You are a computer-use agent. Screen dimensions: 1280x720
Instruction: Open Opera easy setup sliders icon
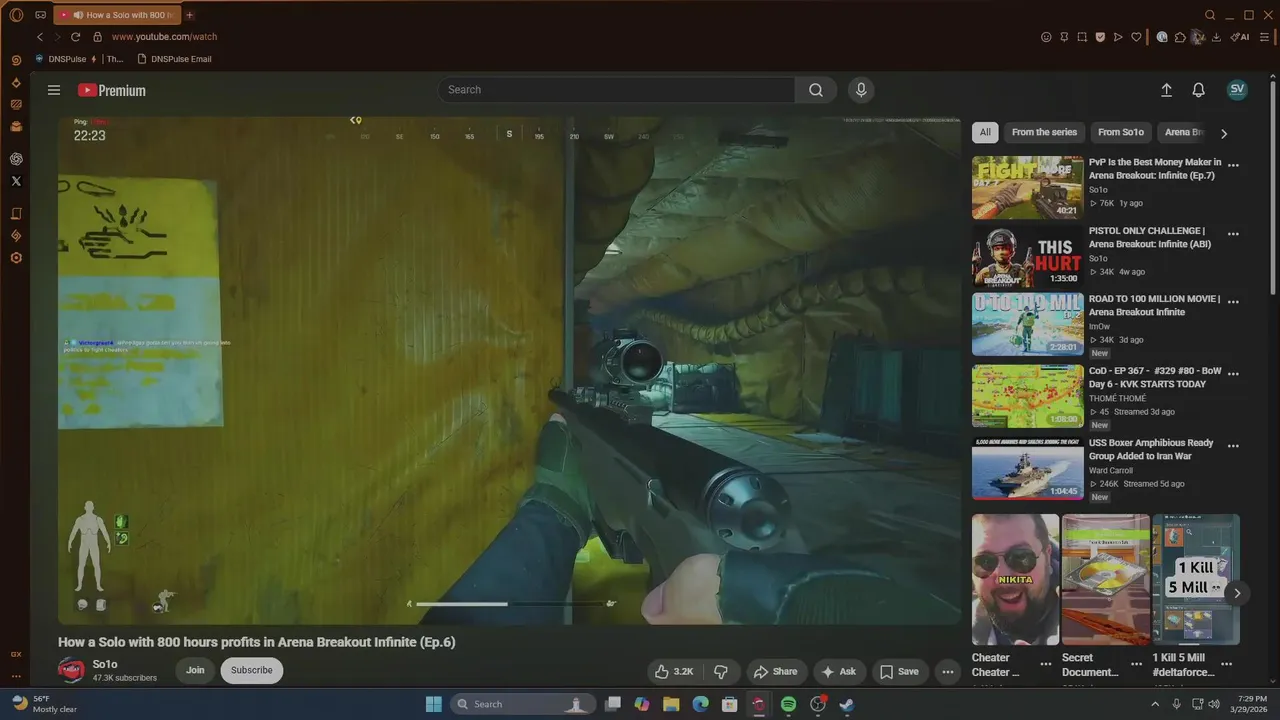pos(1266,37)
